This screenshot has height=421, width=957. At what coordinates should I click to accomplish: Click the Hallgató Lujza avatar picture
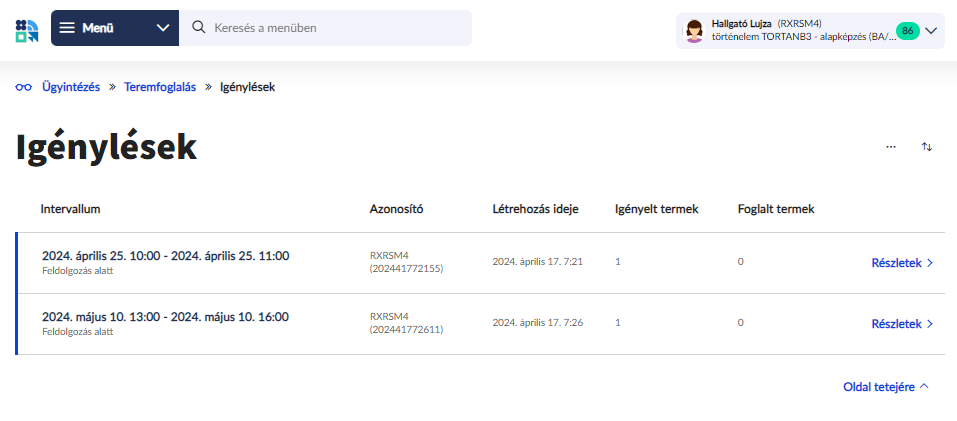point(693,31)
